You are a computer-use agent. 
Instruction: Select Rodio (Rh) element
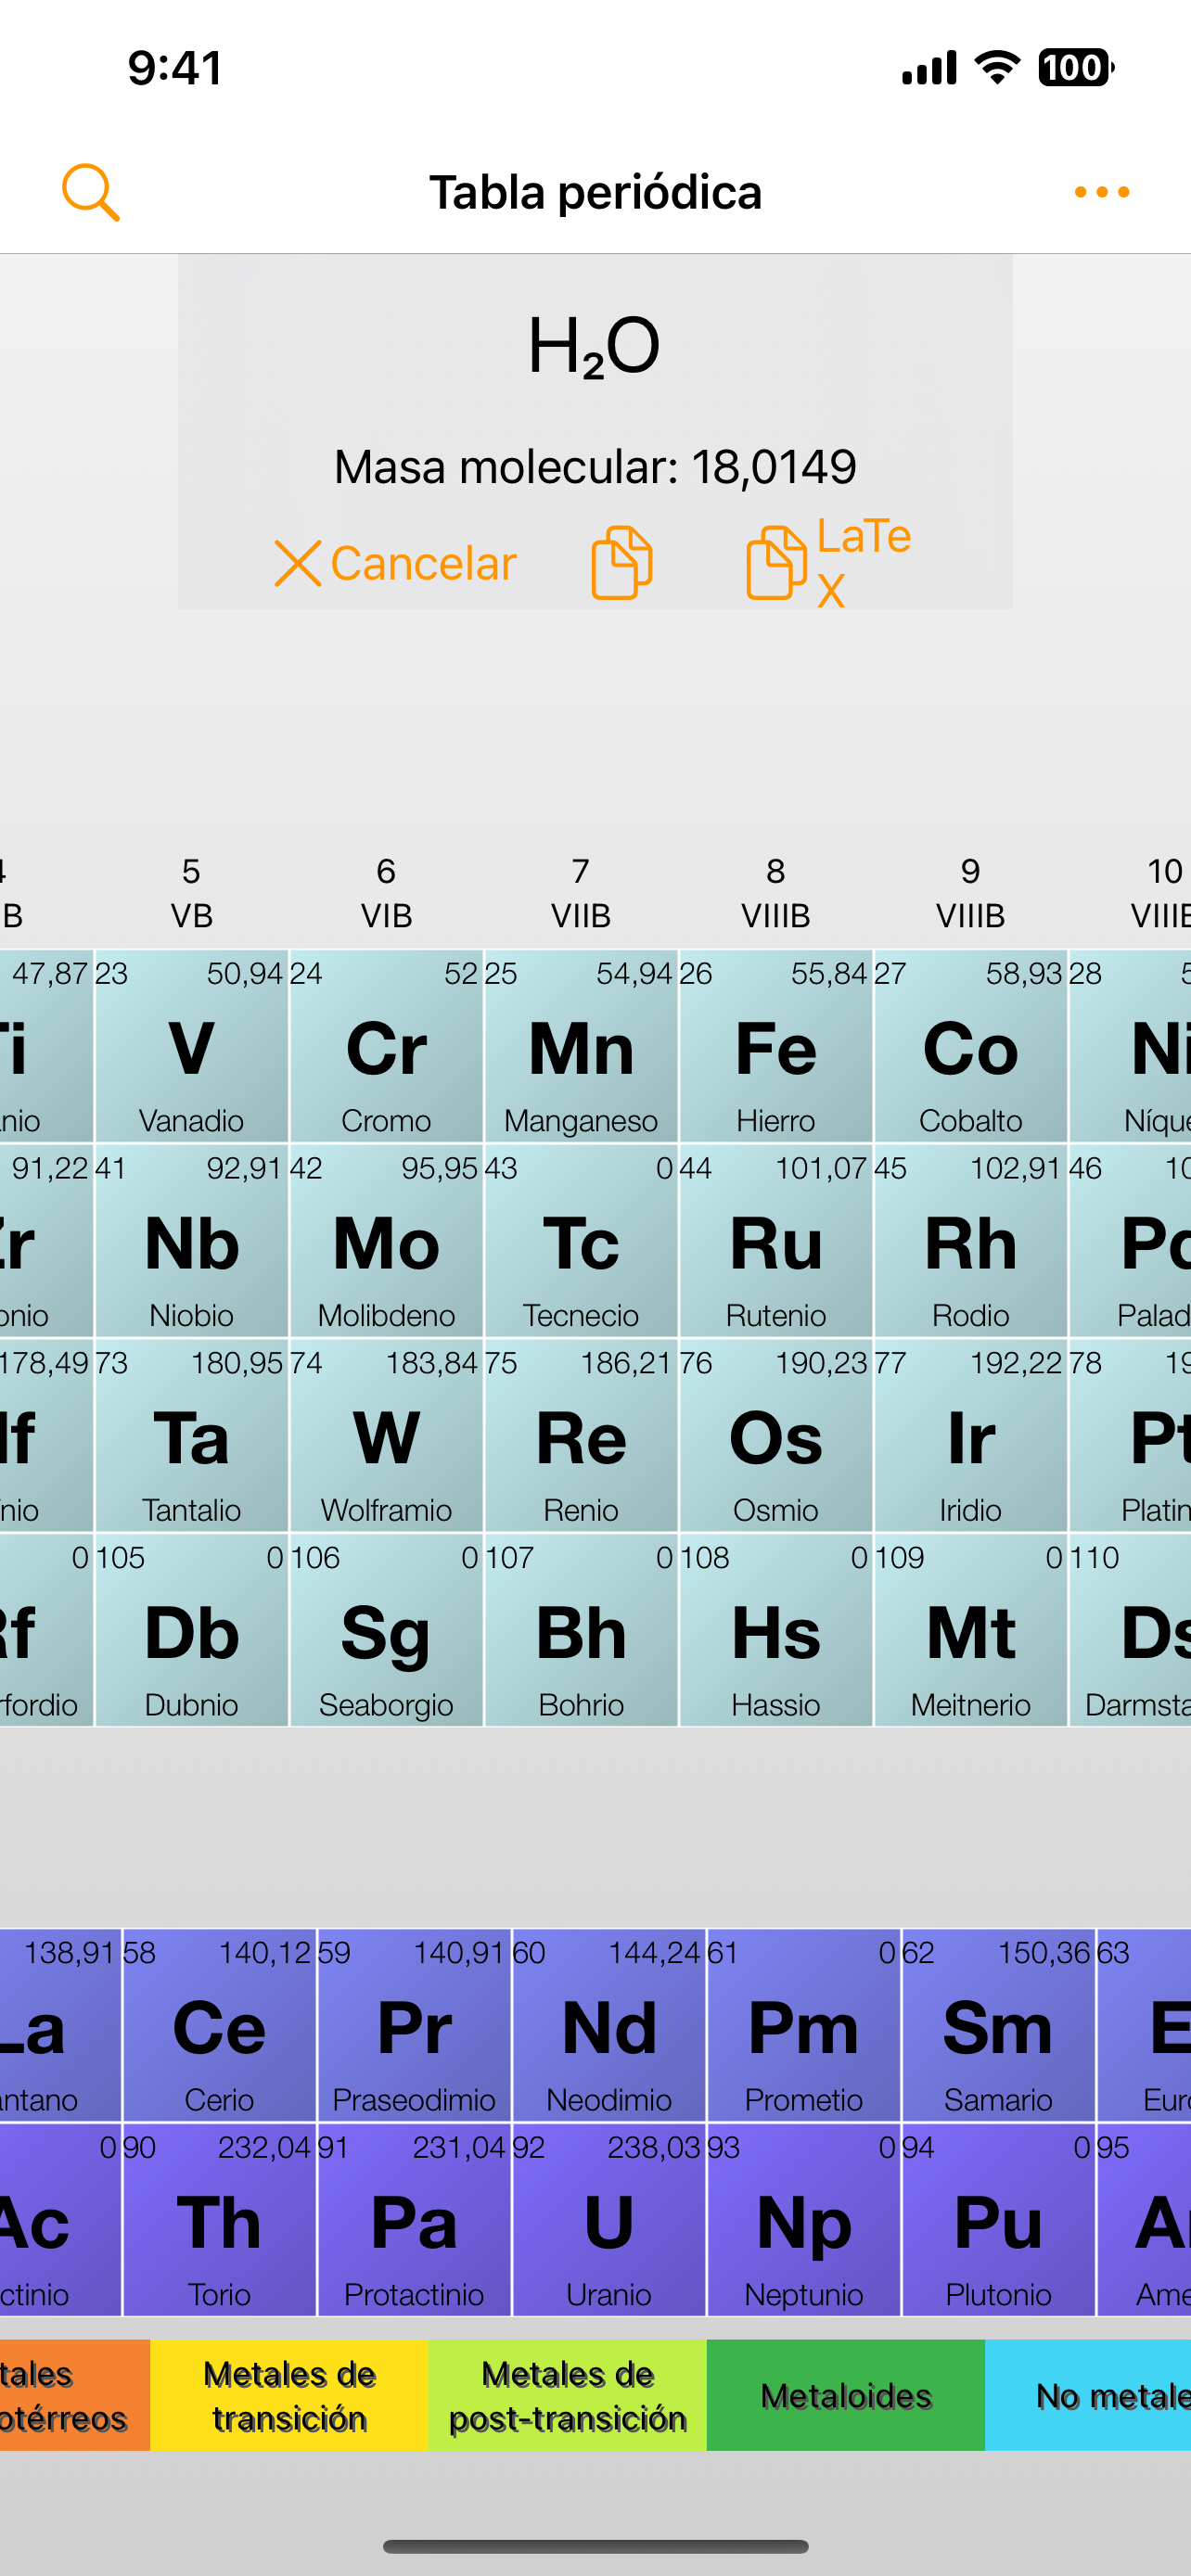pos(970,1241)
